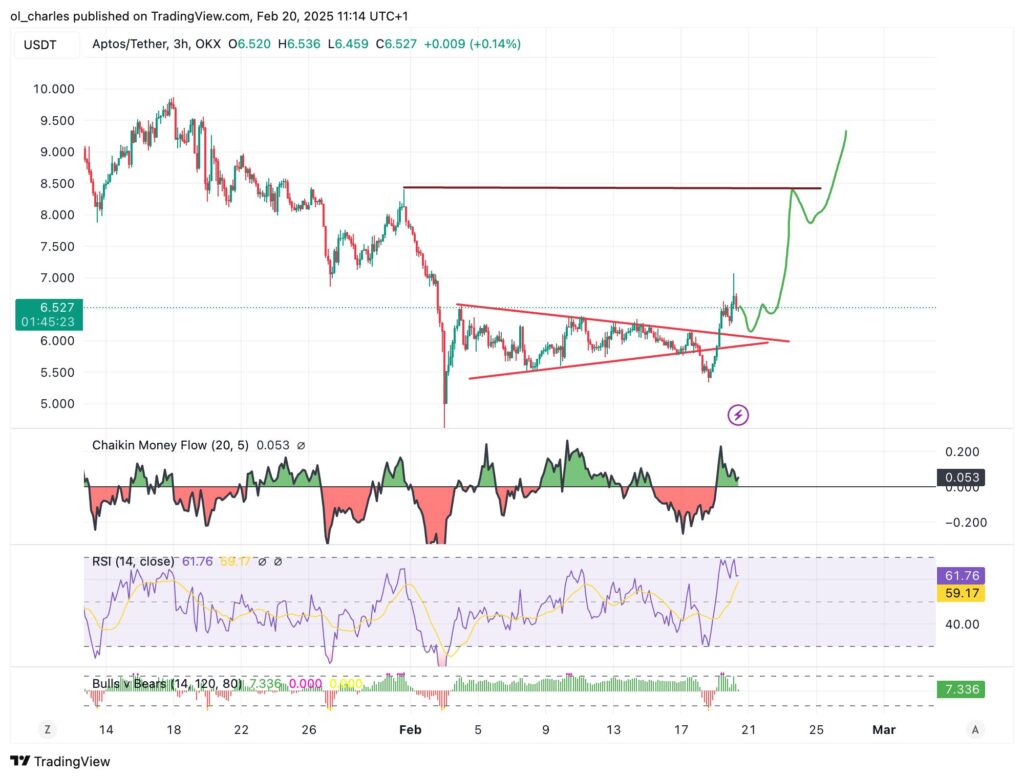The width and height of the screenshot is (1024, 779).
Task: Click the first ø symbol in RSI legend
Action: pos(262,562)
